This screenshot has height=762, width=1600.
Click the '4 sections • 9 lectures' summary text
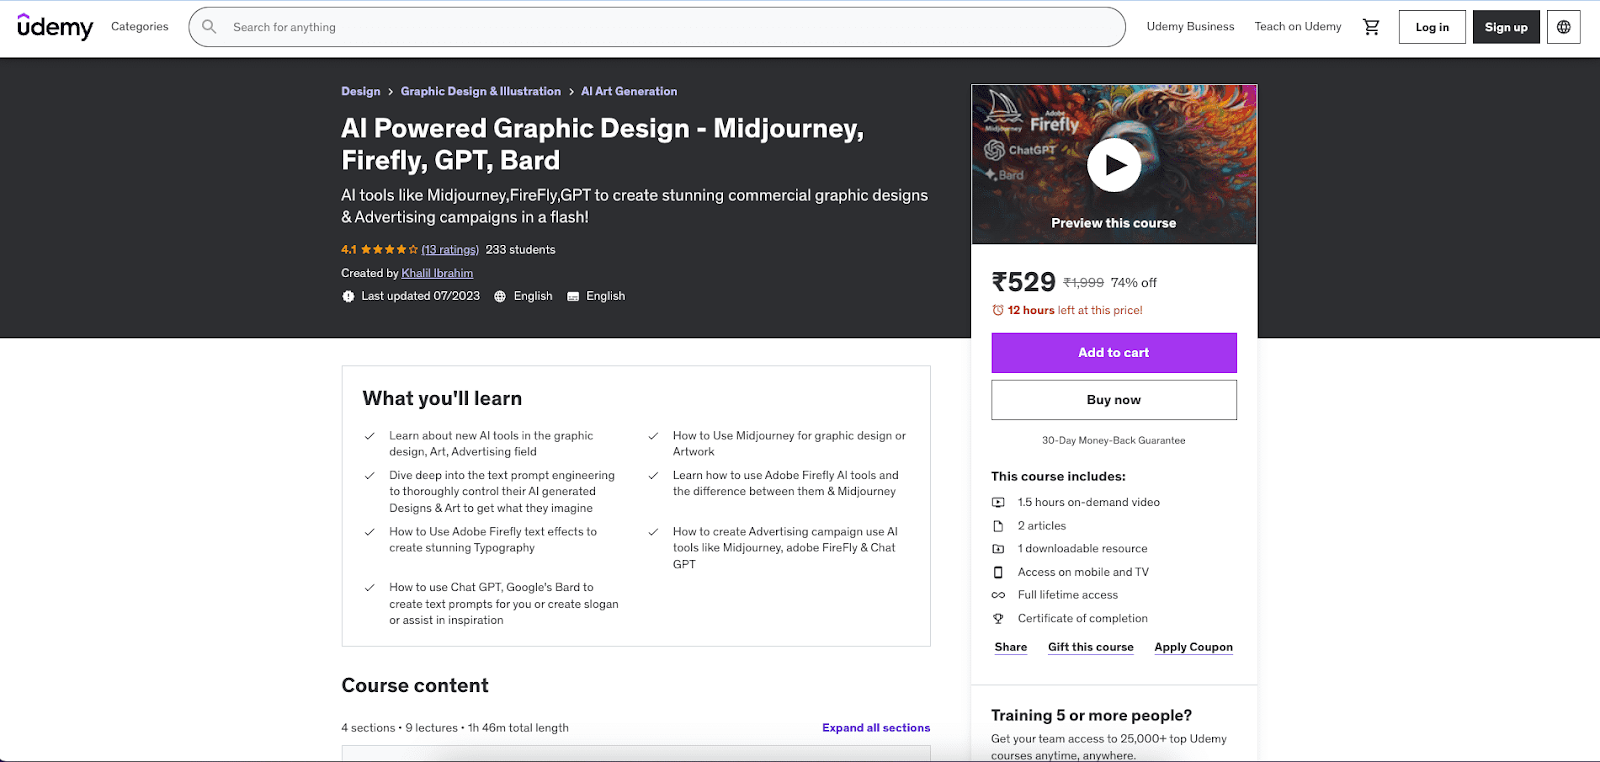click(x=455, y=728)
